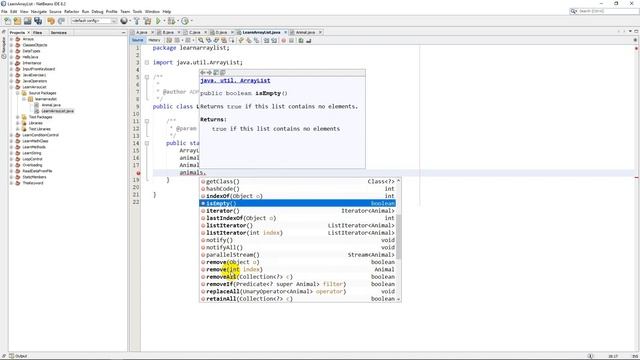Click the red error glyph on line 18
Viewport: 640px width, 360px height.
click(x=138, y=173)
